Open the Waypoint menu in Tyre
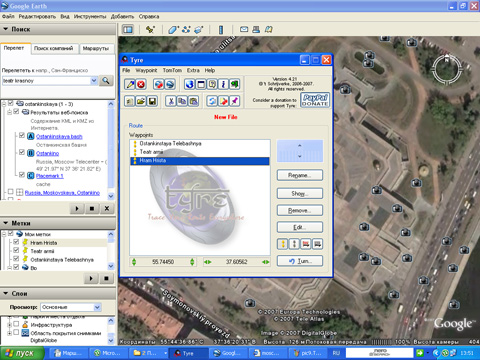The height and width of the screenshot is (360, 480). pos(146,70)
